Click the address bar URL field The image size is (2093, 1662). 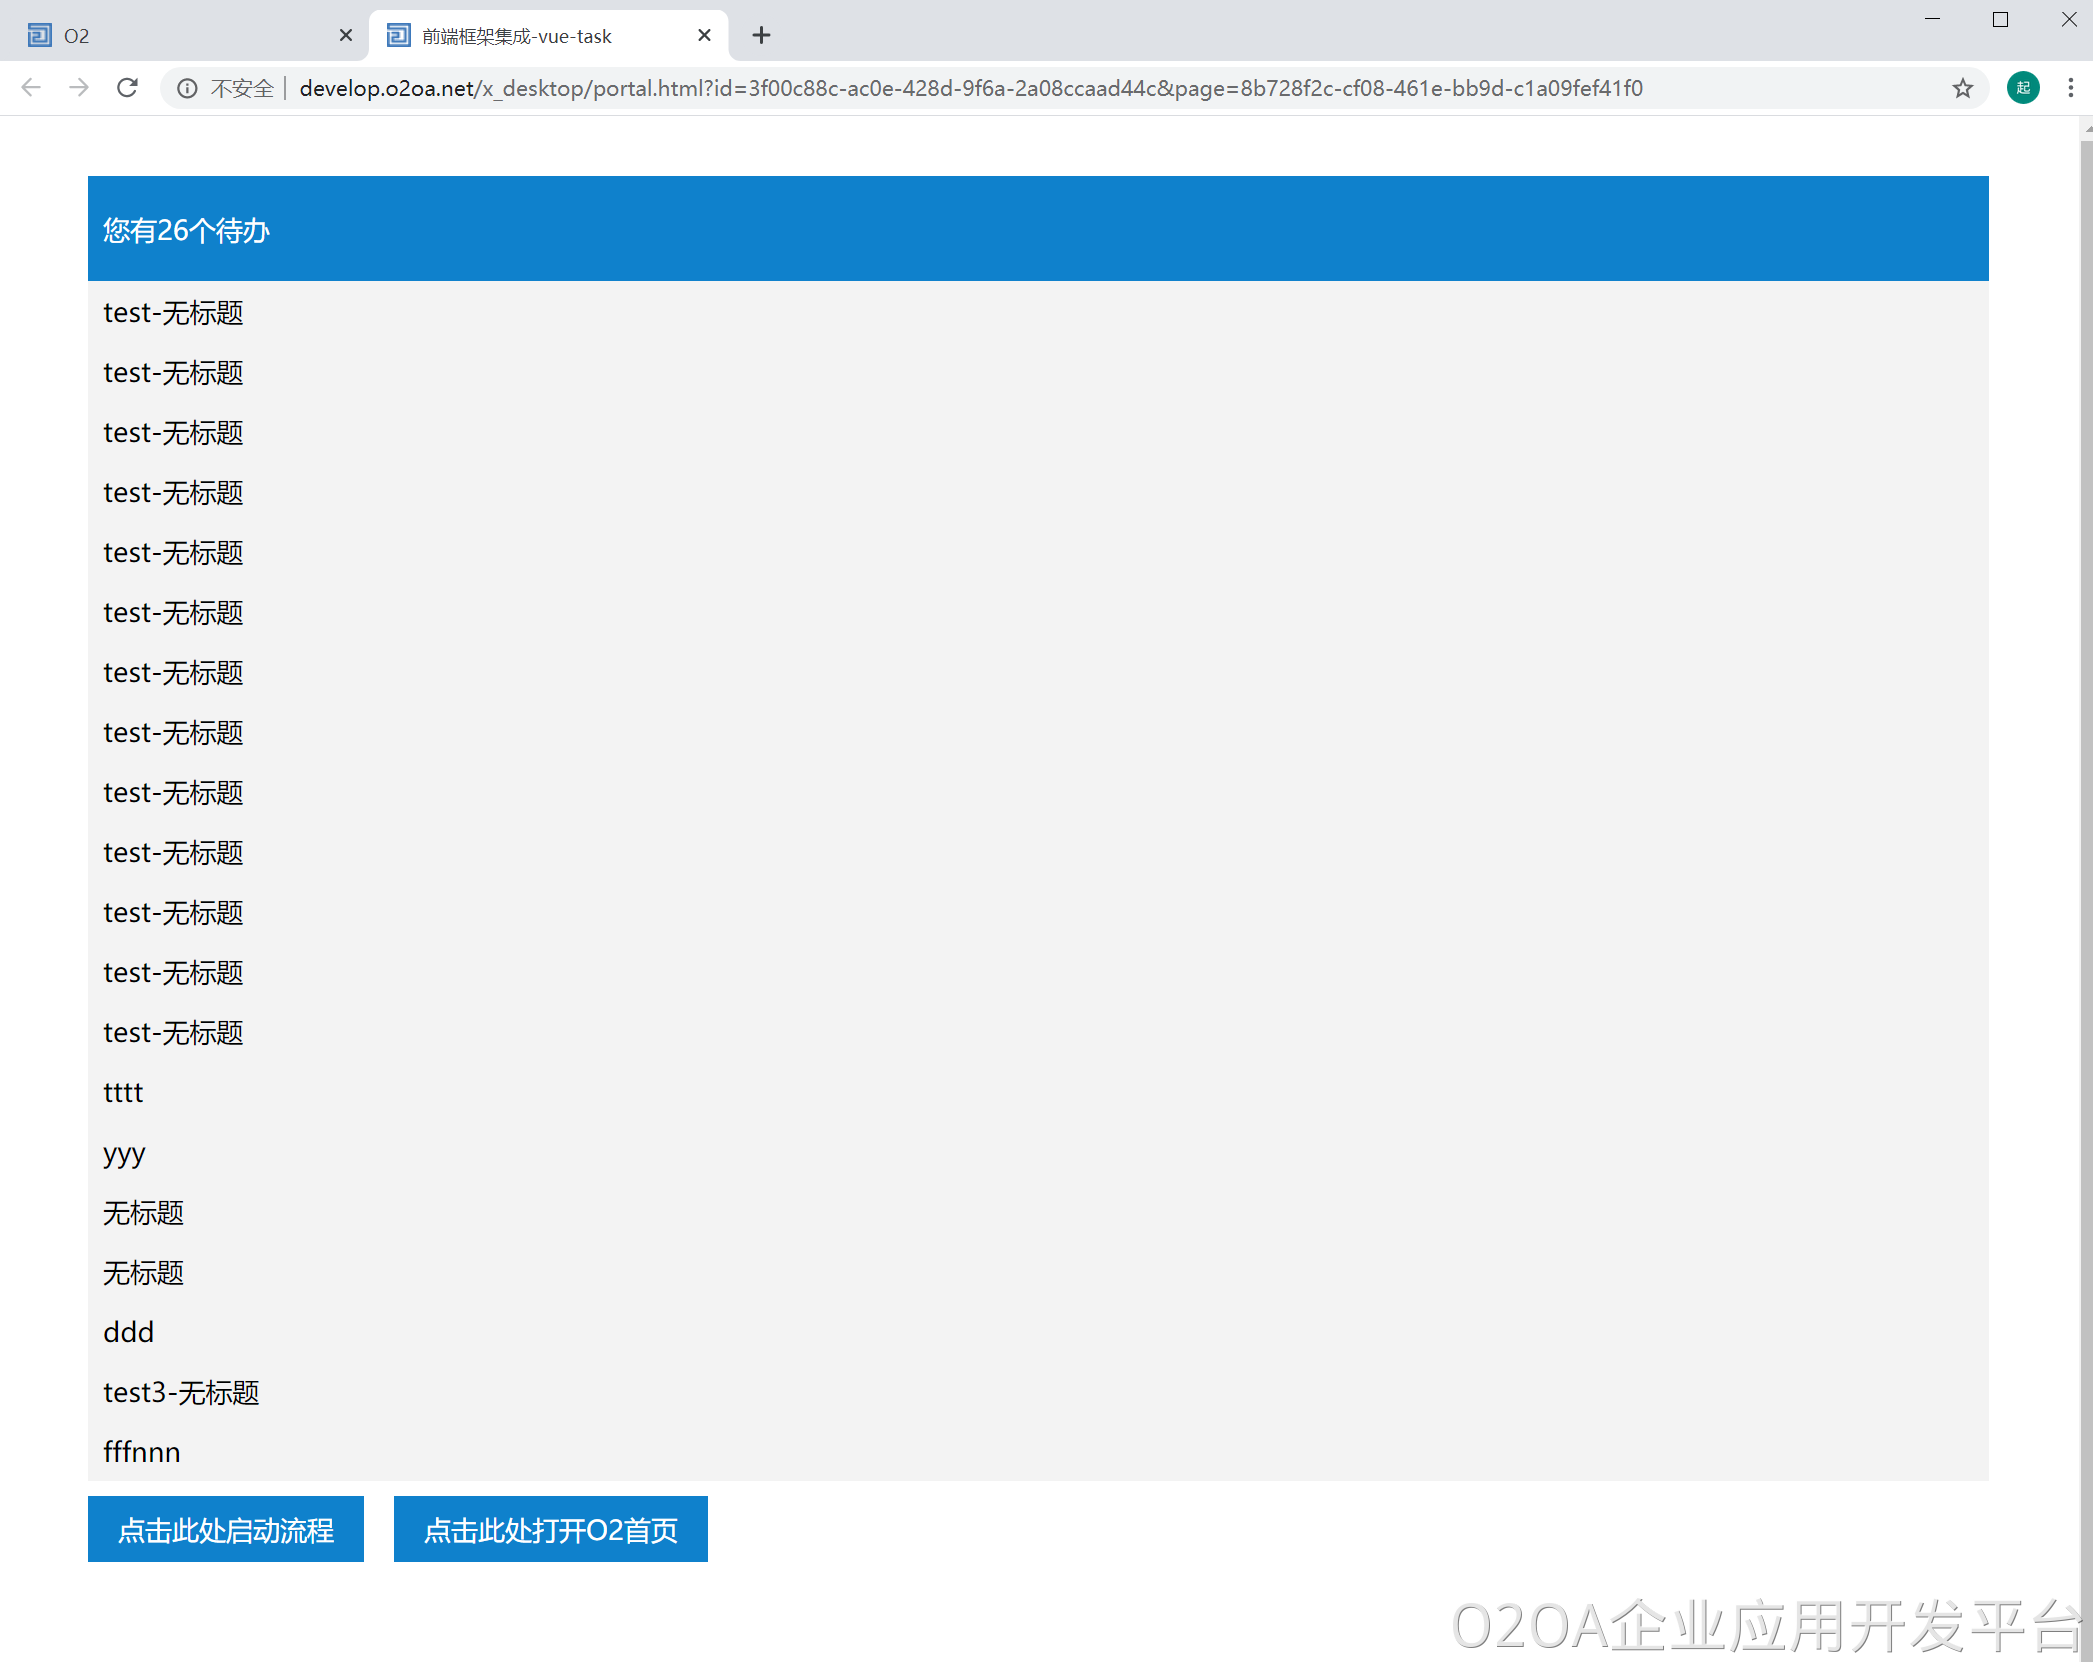tap(970, 88)
